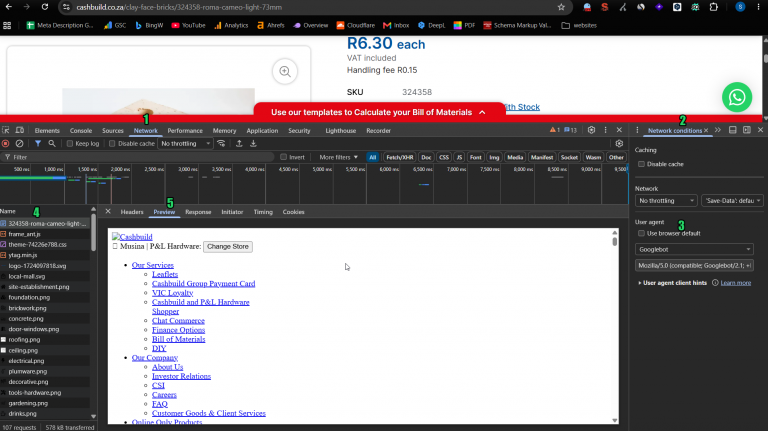Open WhatsApp chat floating button
768x431 pixels.
737,97
